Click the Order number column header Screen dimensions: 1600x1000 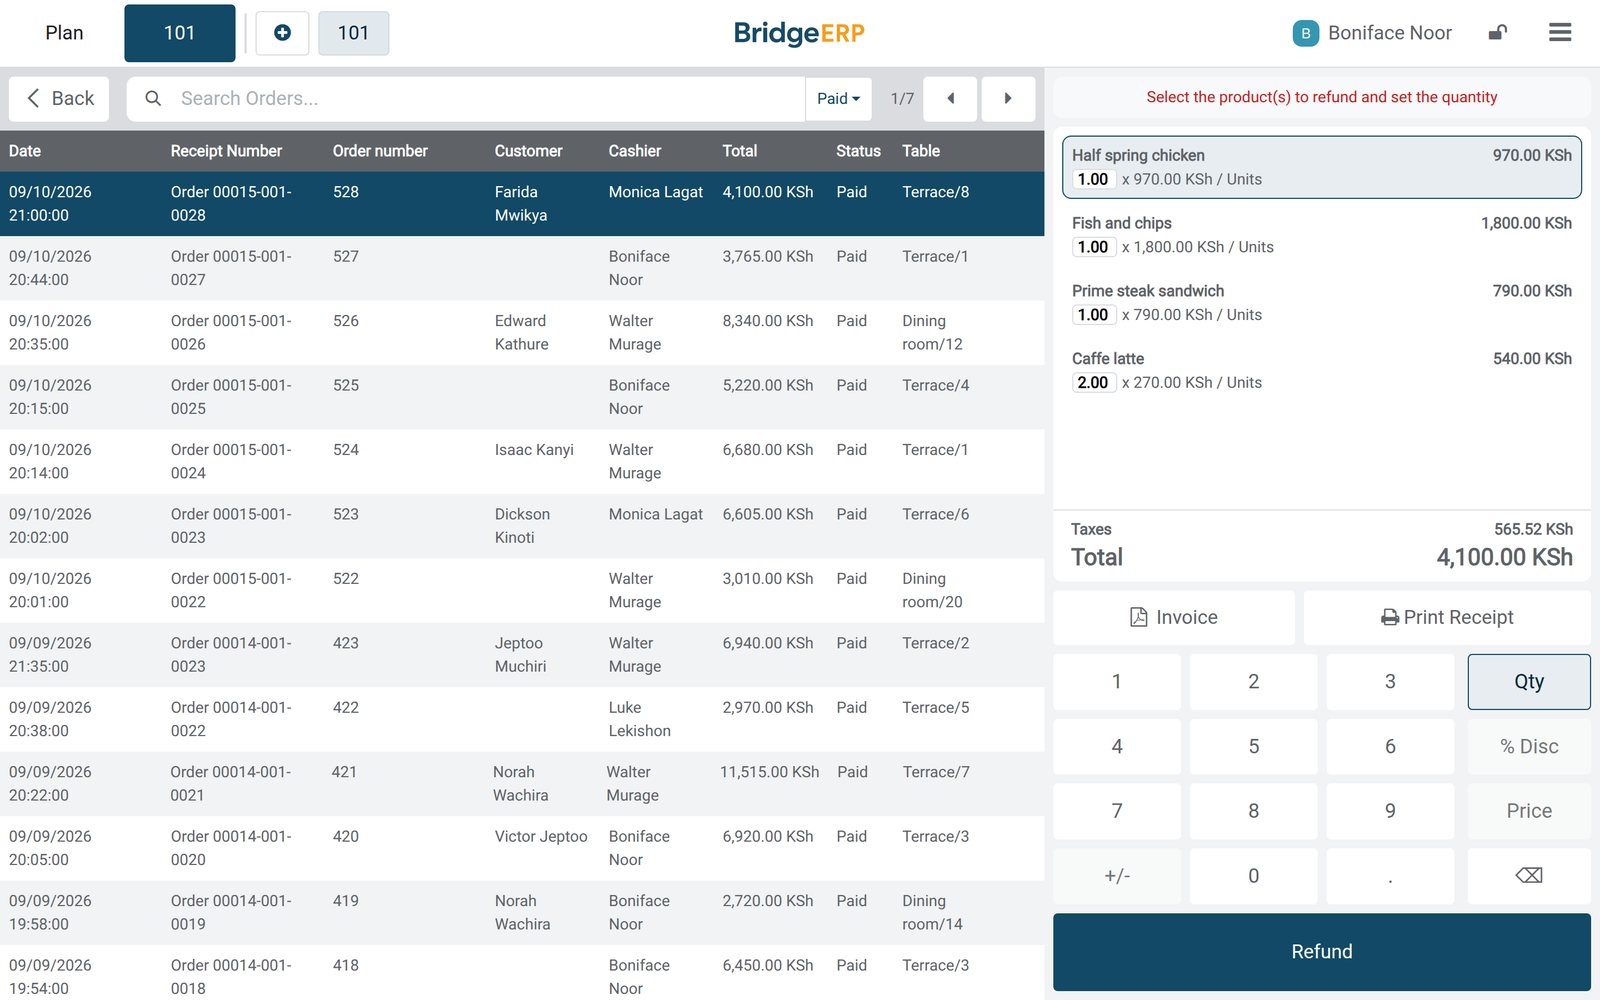coord(380,151)
